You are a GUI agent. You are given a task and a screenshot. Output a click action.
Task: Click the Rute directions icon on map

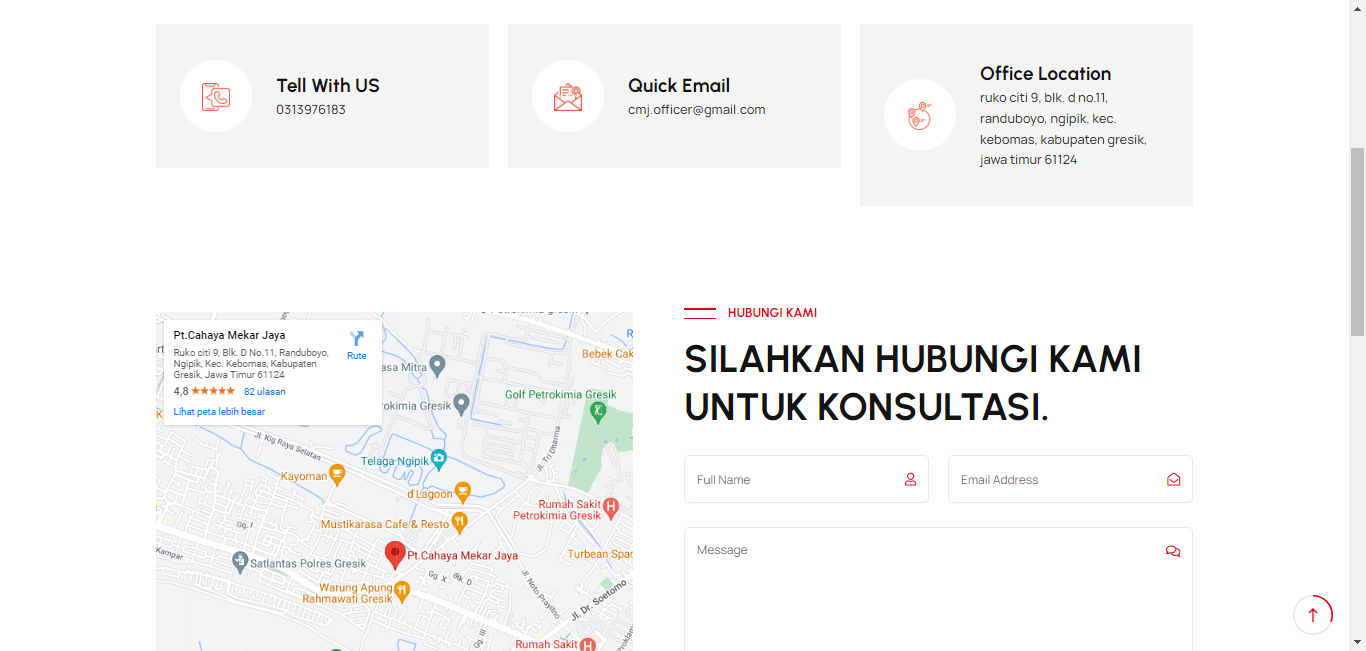pyautogui.click(x=357, y=340)
